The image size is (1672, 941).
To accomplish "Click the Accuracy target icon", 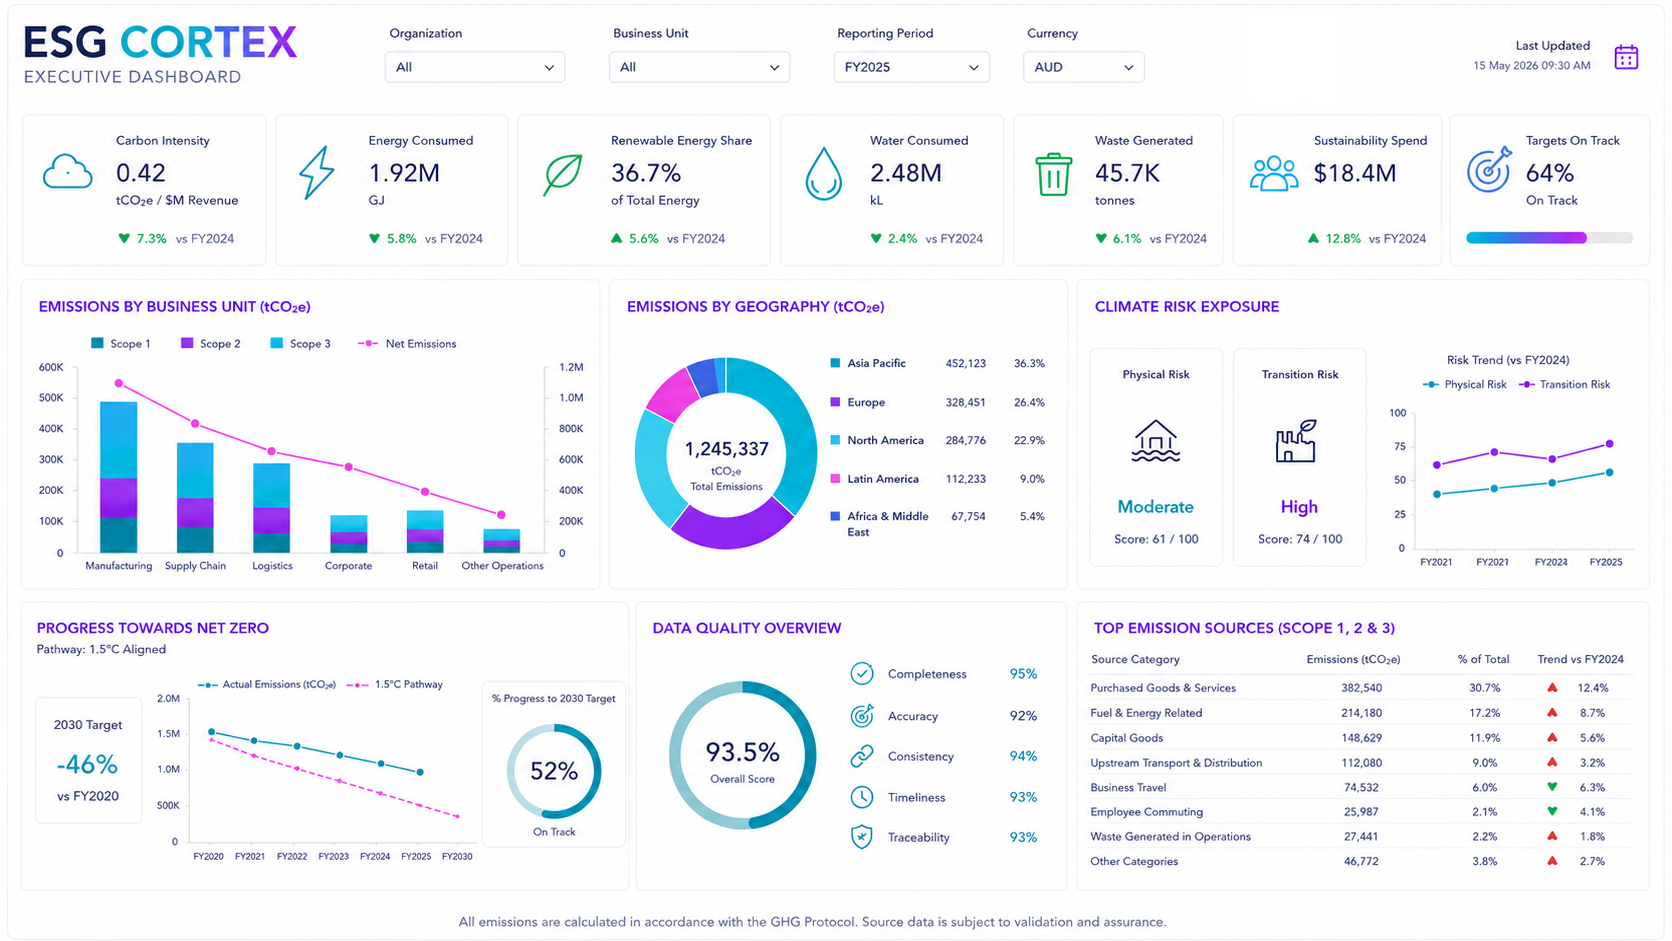I will [862, 716].
